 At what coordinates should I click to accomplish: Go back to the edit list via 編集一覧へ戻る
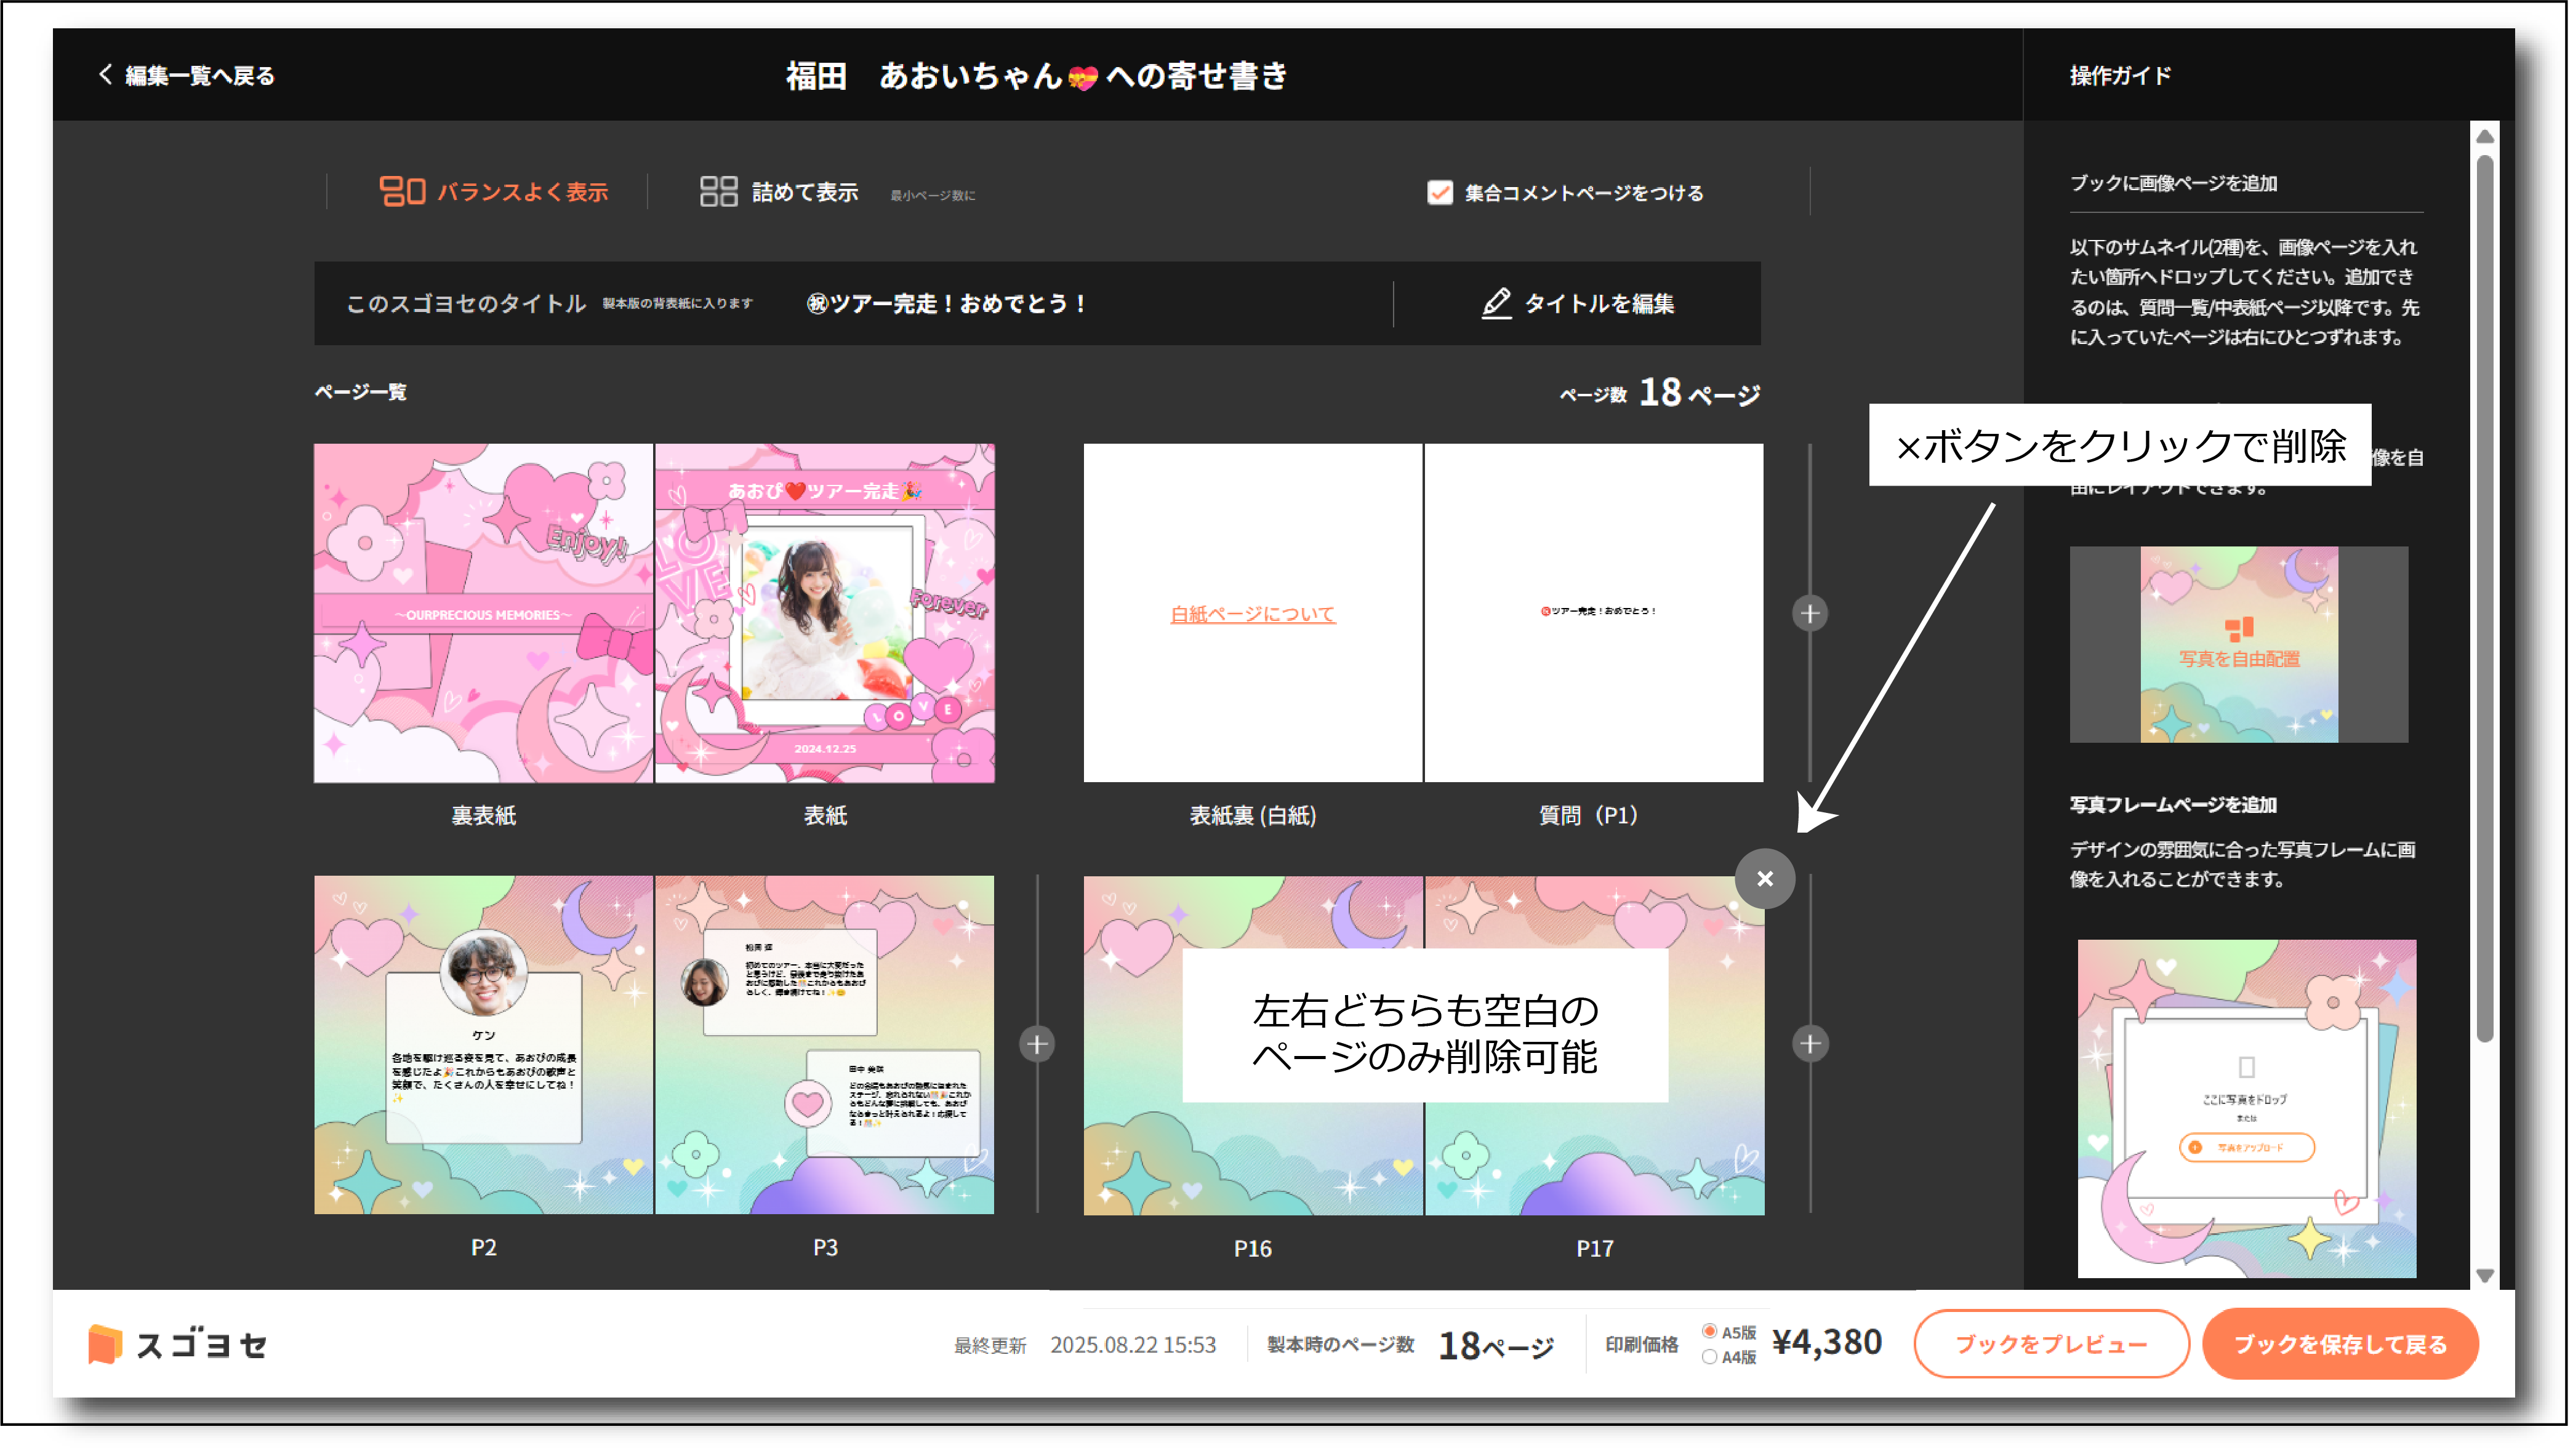pyautogui.click(x=187, y=75)
